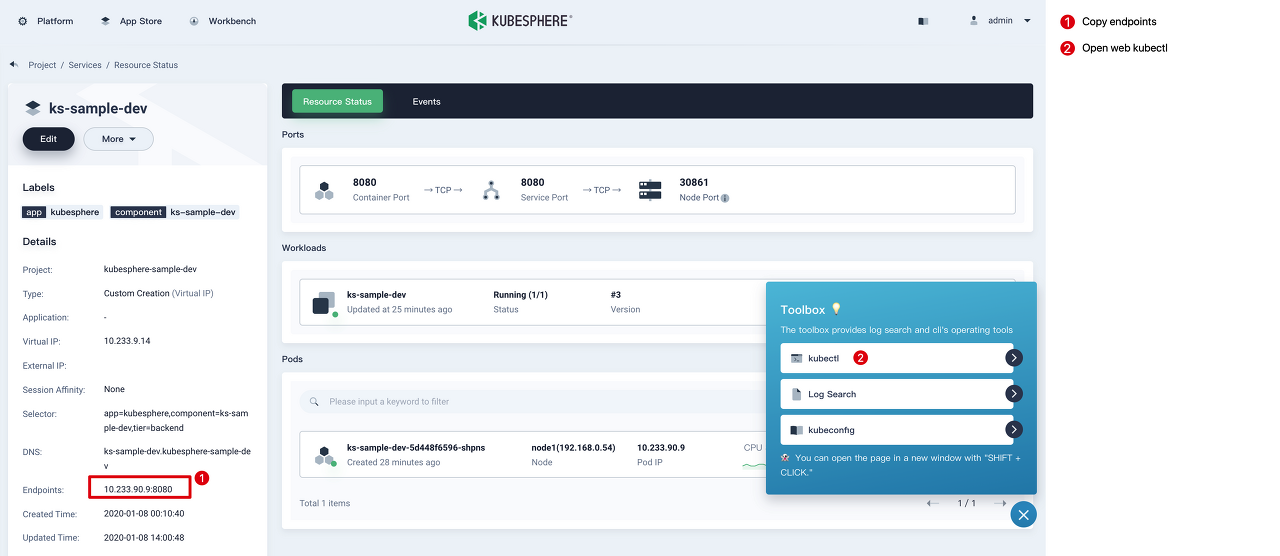Open the Services breadcrumb link
Screen dimensions: 1280x556
(x=85, y=65)
